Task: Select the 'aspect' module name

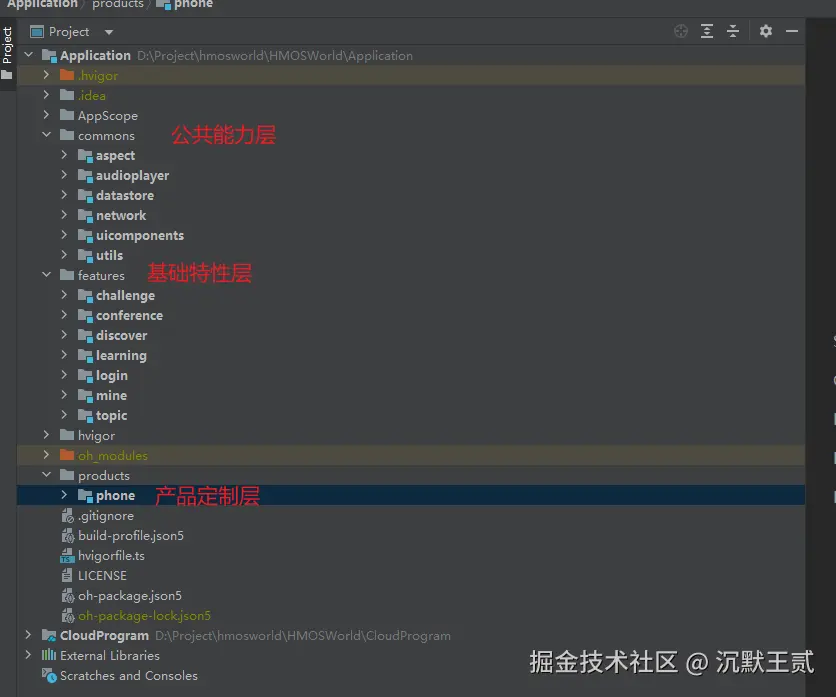Action: pyautogui.click(x=115, y=156)
